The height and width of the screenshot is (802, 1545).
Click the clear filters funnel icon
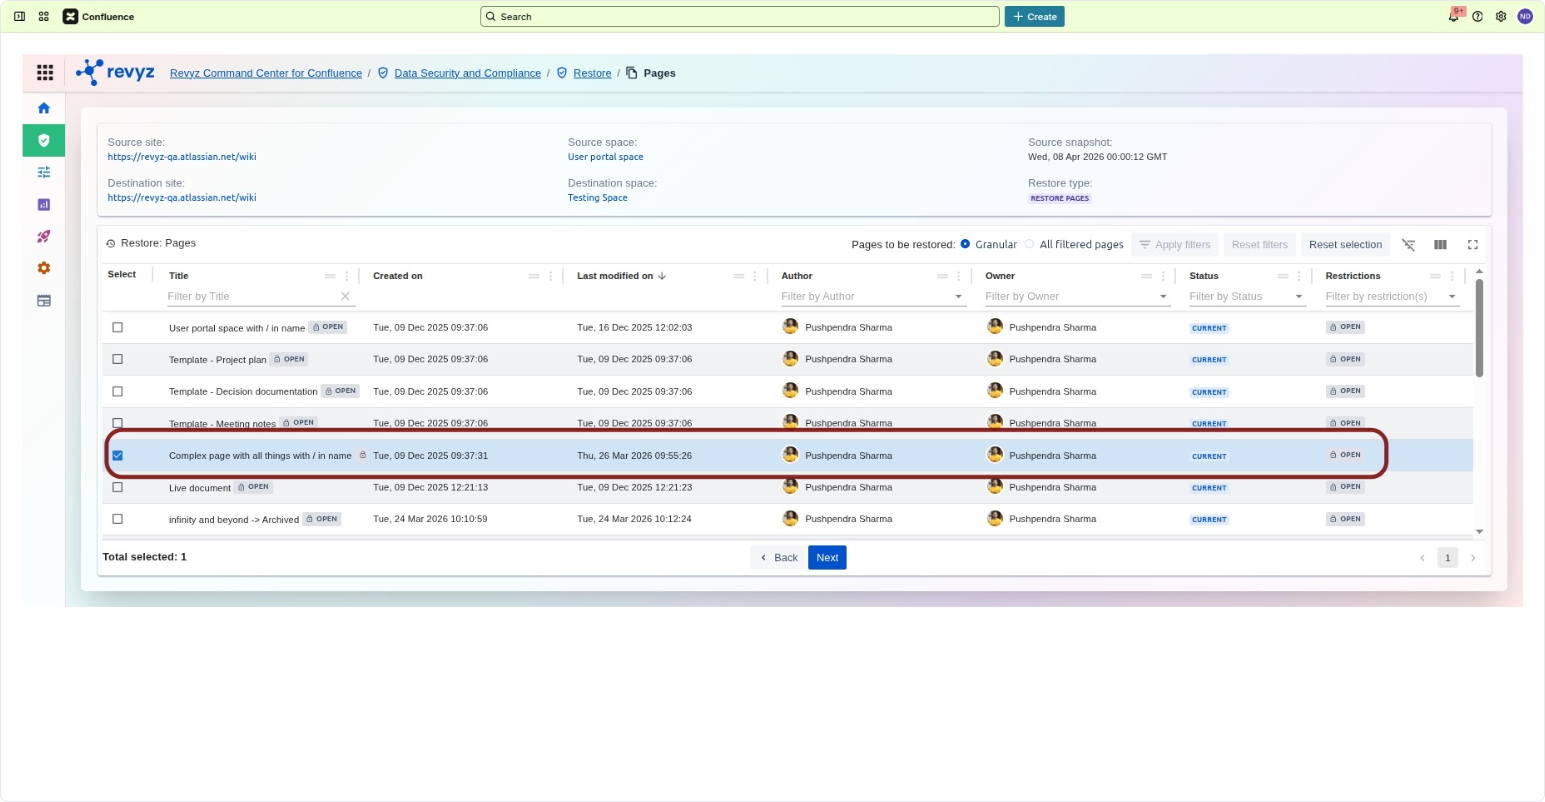(1408, 245)
